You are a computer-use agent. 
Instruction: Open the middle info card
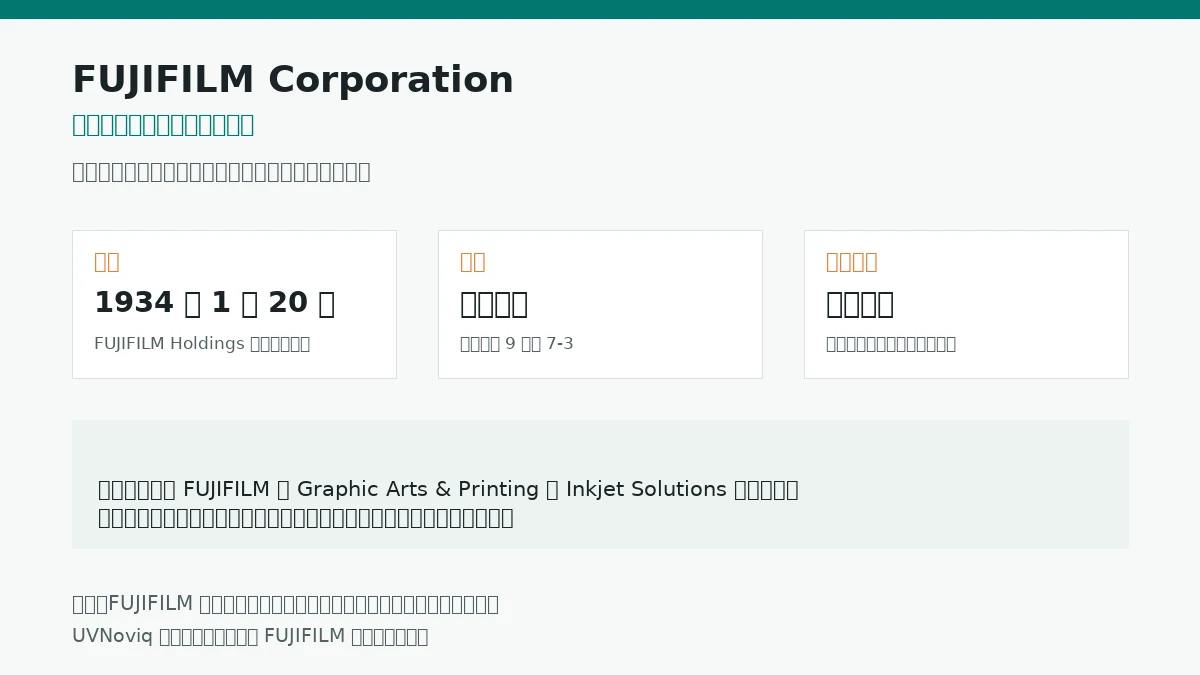pyautogui.click(x=600, y=304)
